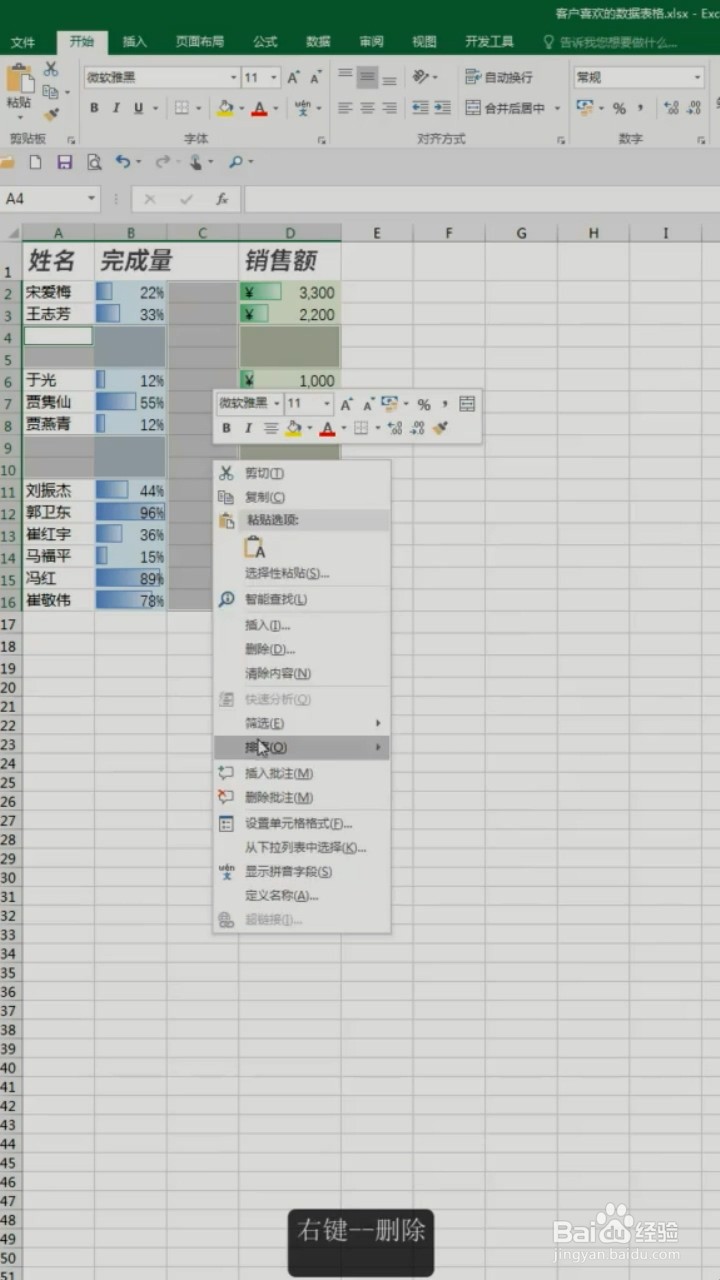Choose 复制 Copy in the context menu
The height and width of the screenshot is (1280, 720).
click(301, 497)
